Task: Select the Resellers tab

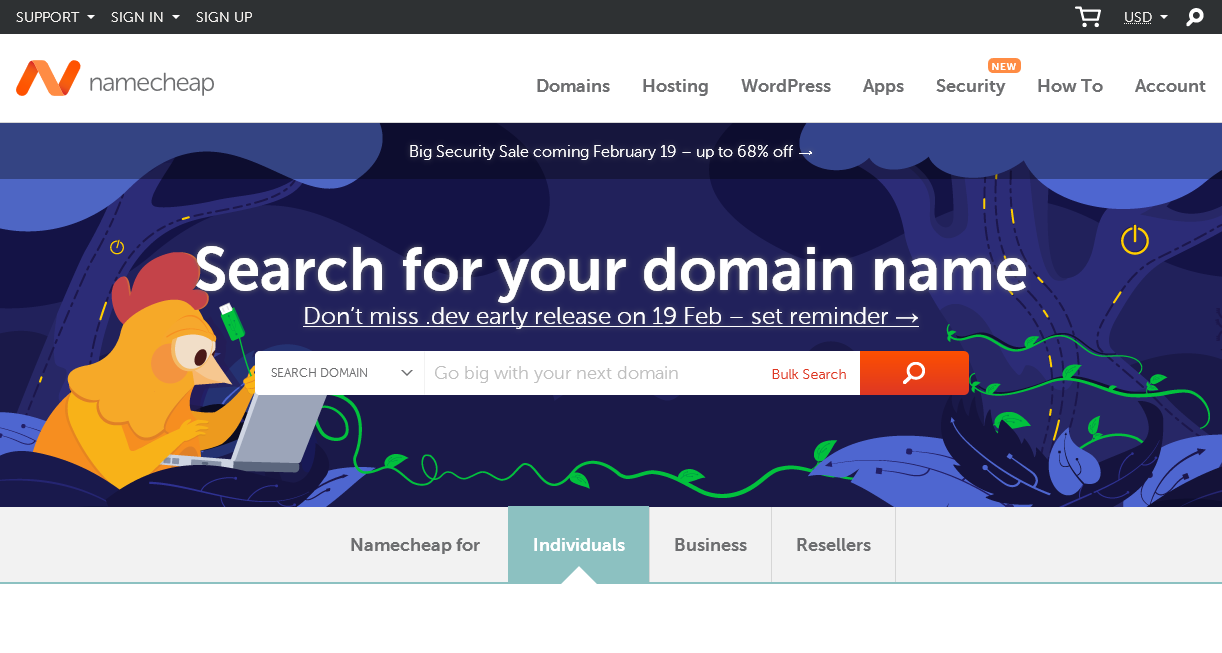Action: point(833,545)
